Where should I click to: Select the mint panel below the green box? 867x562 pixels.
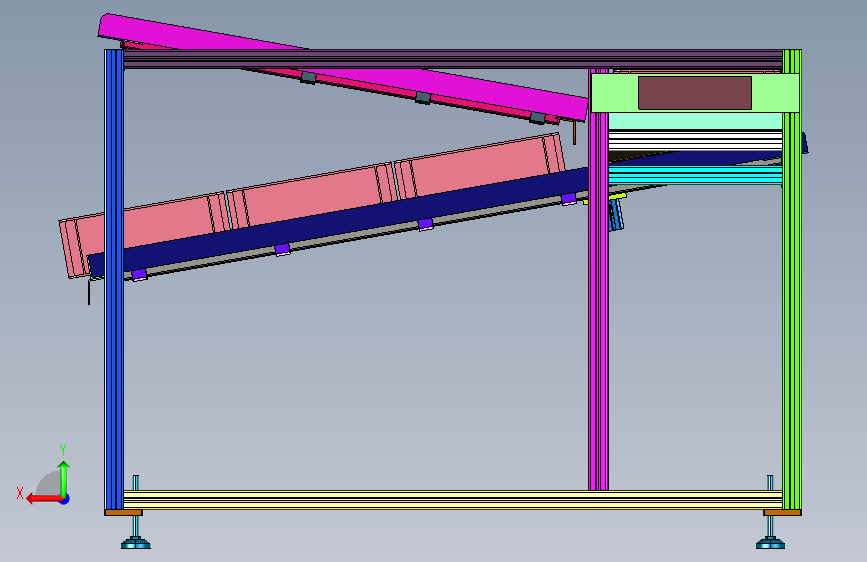coord(695,121)
